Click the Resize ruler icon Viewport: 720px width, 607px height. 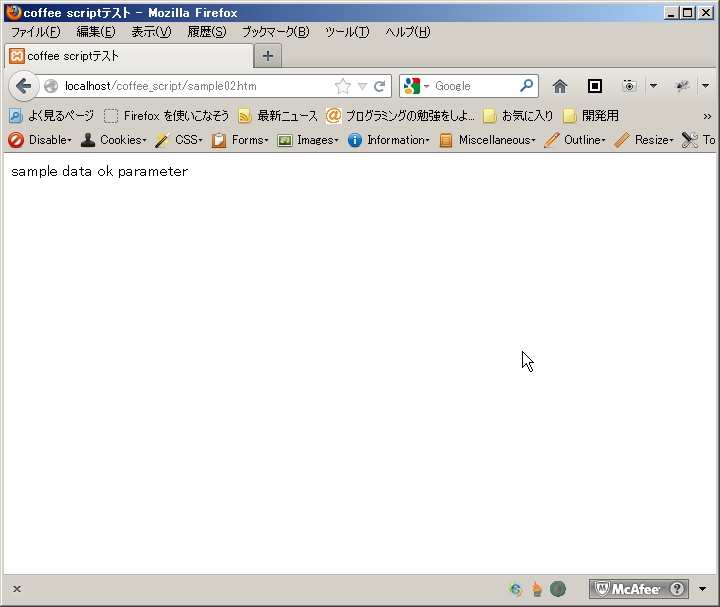622,140
